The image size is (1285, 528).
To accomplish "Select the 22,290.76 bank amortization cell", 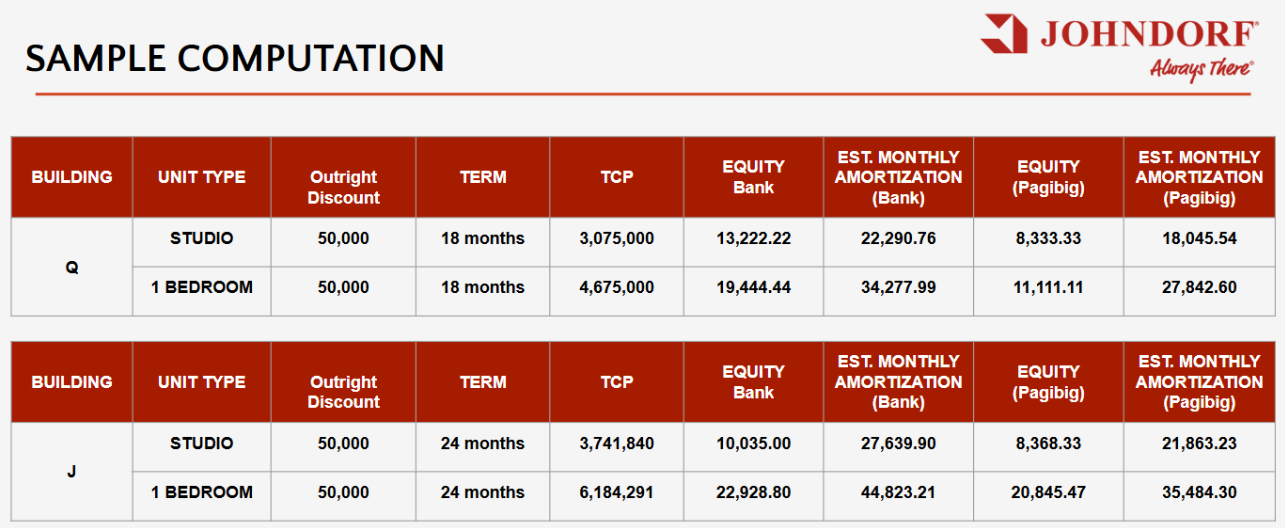I will tap(898, 239).
